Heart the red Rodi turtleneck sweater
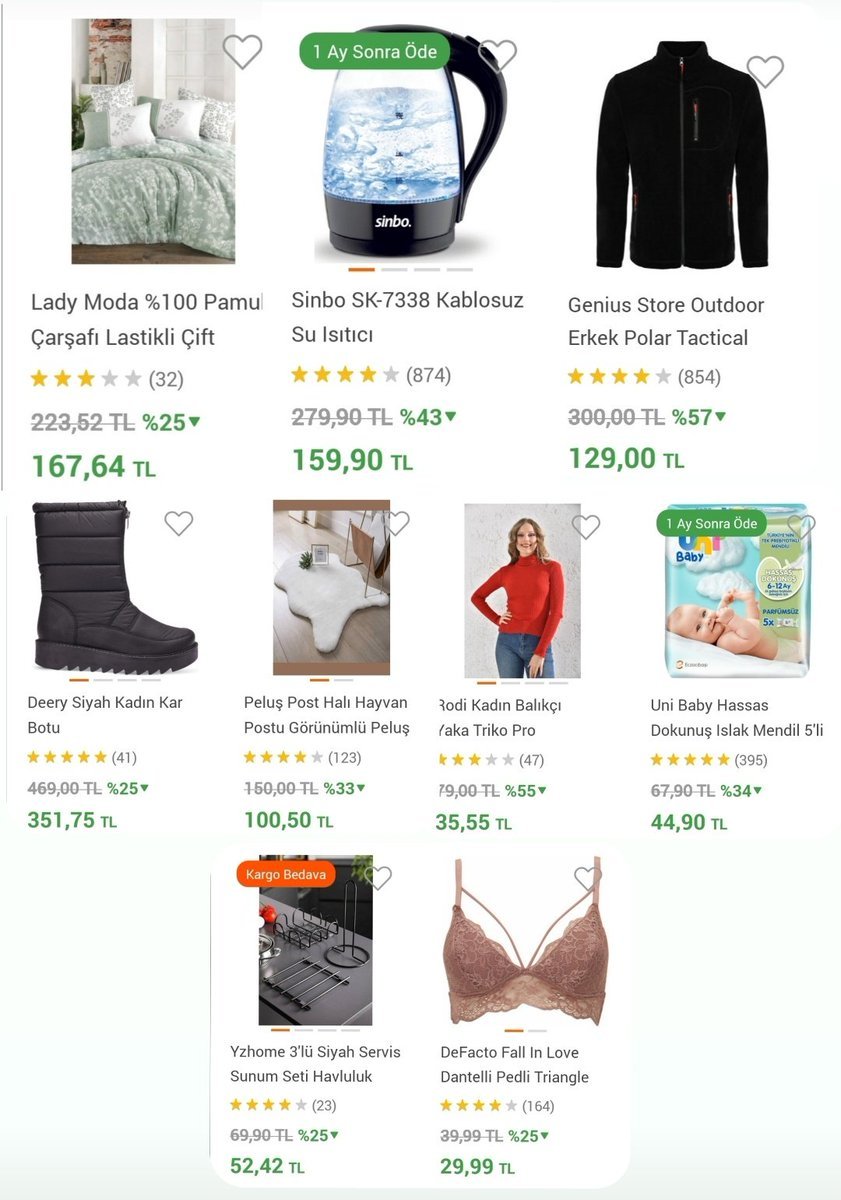Image resolution: width=841 pixels, height=1200 pixels. (x=586, y=527)
